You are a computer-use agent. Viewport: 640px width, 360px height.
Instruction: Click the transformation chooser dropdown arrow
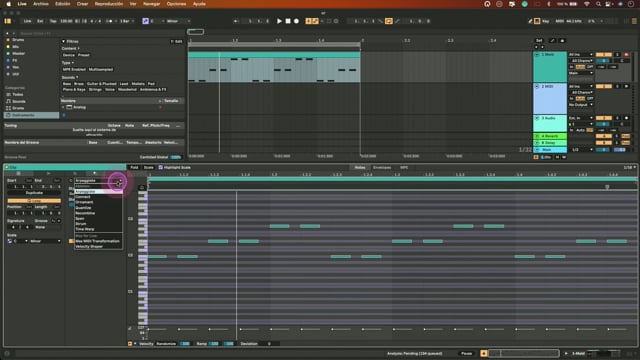120,181
